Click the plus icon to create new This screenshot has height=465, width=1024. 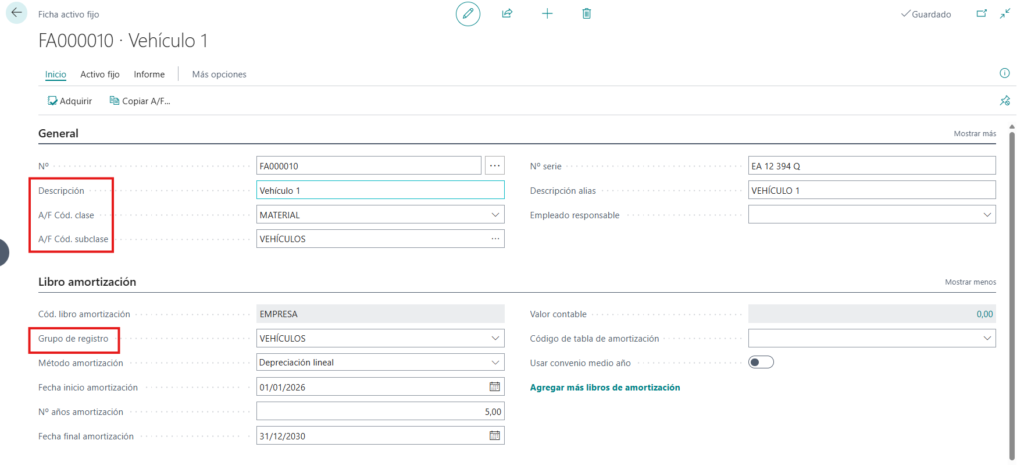pyautogui.click(x=547, y=14)
